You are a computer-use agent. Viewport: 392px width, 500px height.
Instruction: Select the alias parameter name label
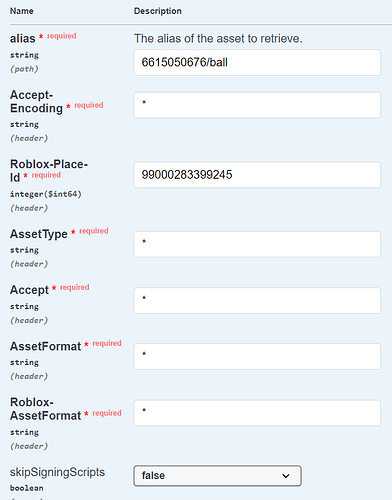click(x=23, y=39)
